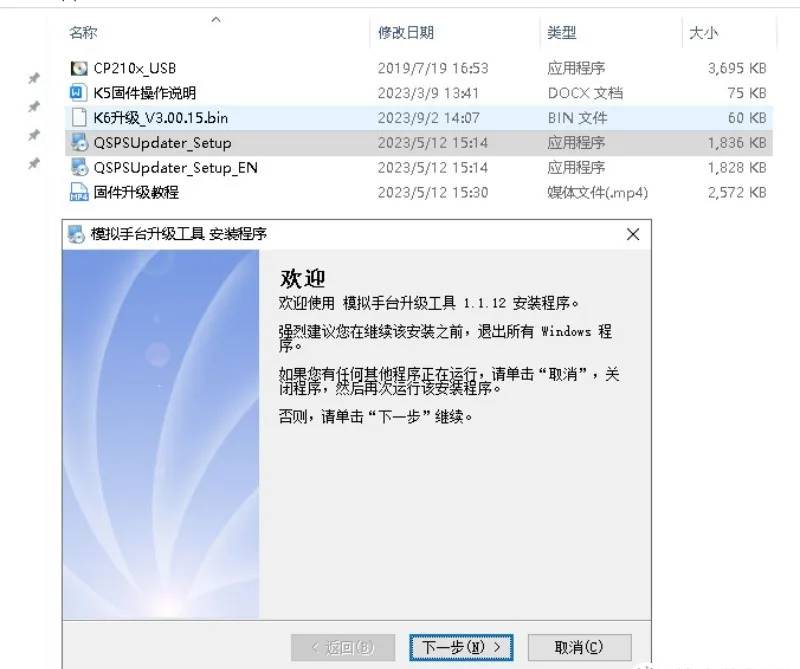Click the blue banner image in the installer
This screenshot has height=669, width=800.
tap(161, 434)
